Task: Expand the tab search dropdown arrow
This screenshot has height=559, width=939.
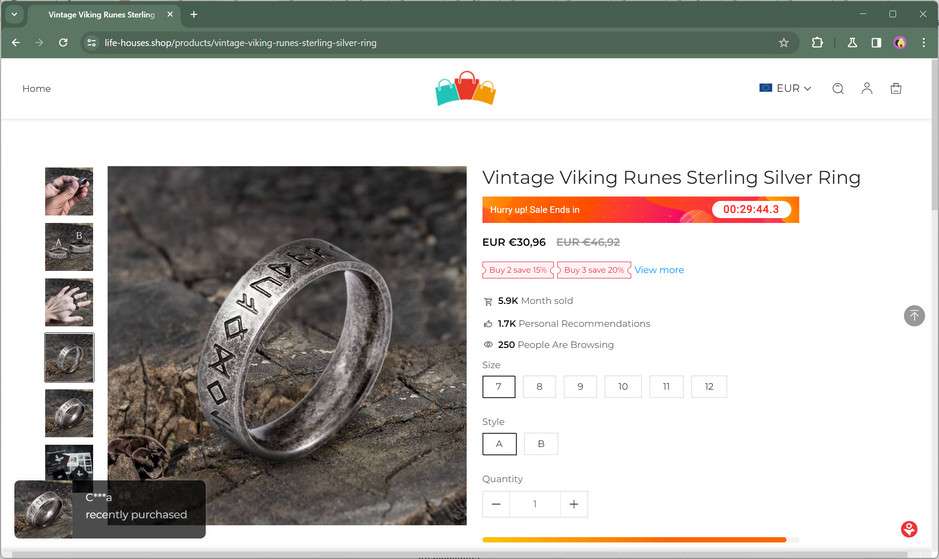Action: tap(14, 14)
